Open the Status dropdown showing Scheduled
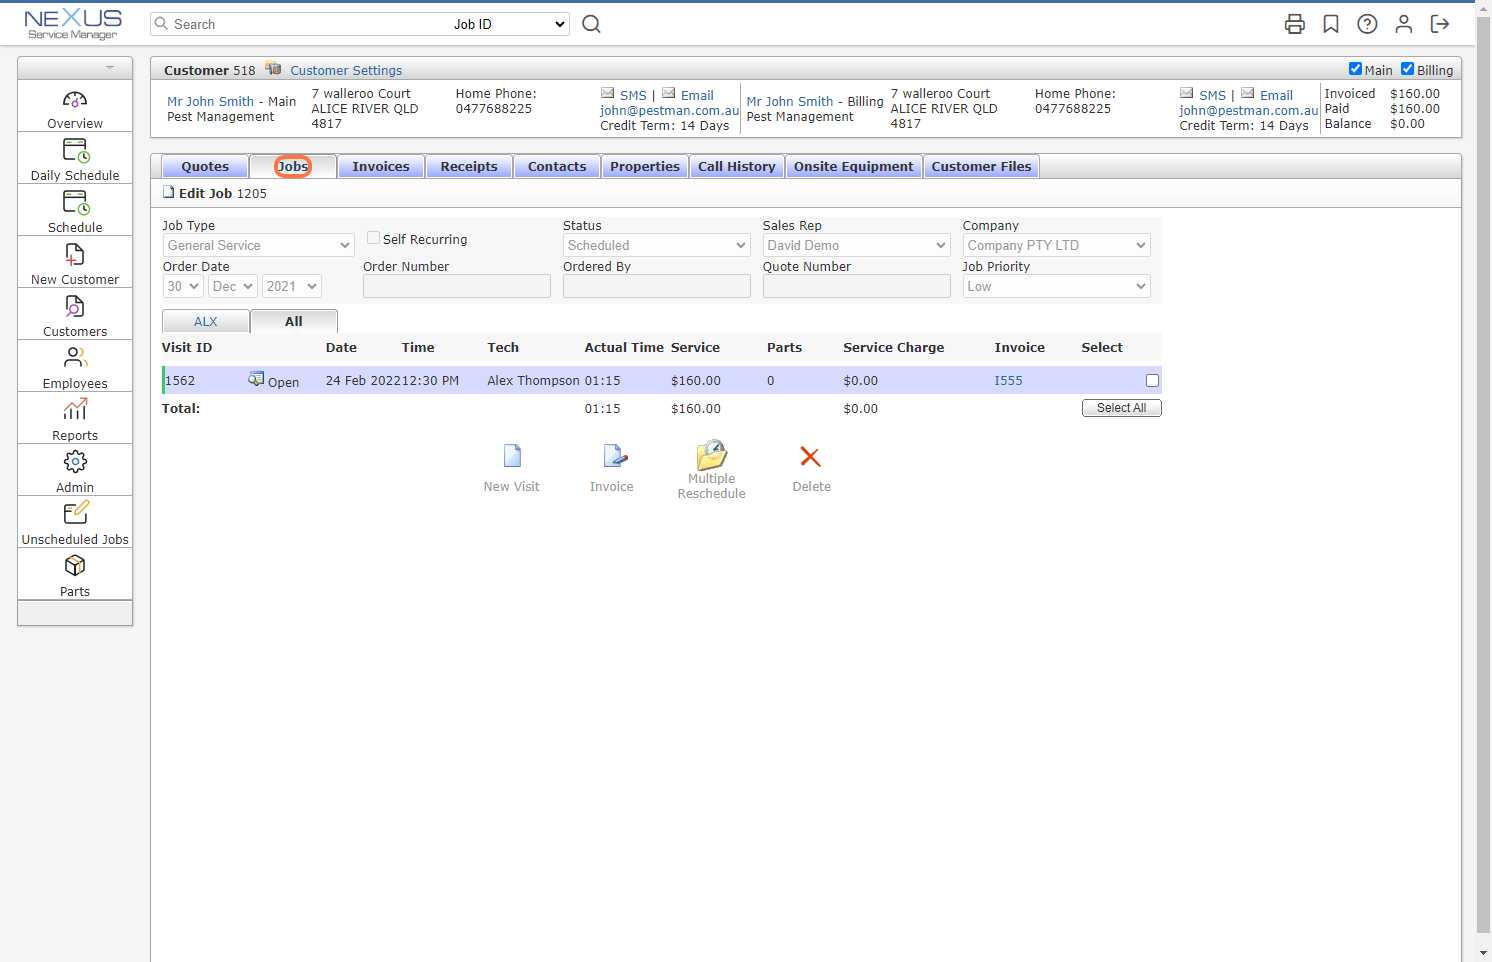The width and height of the screenshot is (1492, 962). click(x=656, y=244)
